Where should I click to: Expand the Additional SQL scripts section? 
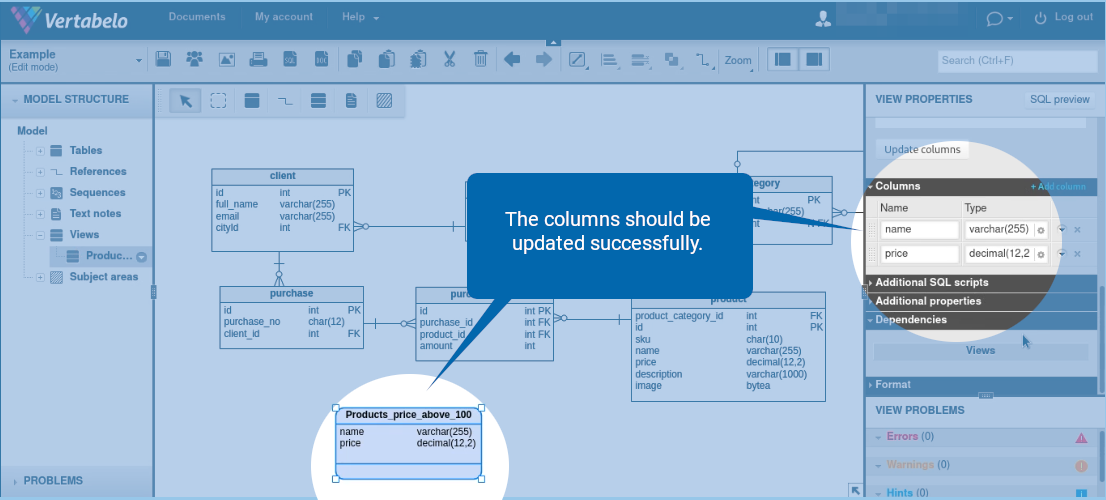980,282
